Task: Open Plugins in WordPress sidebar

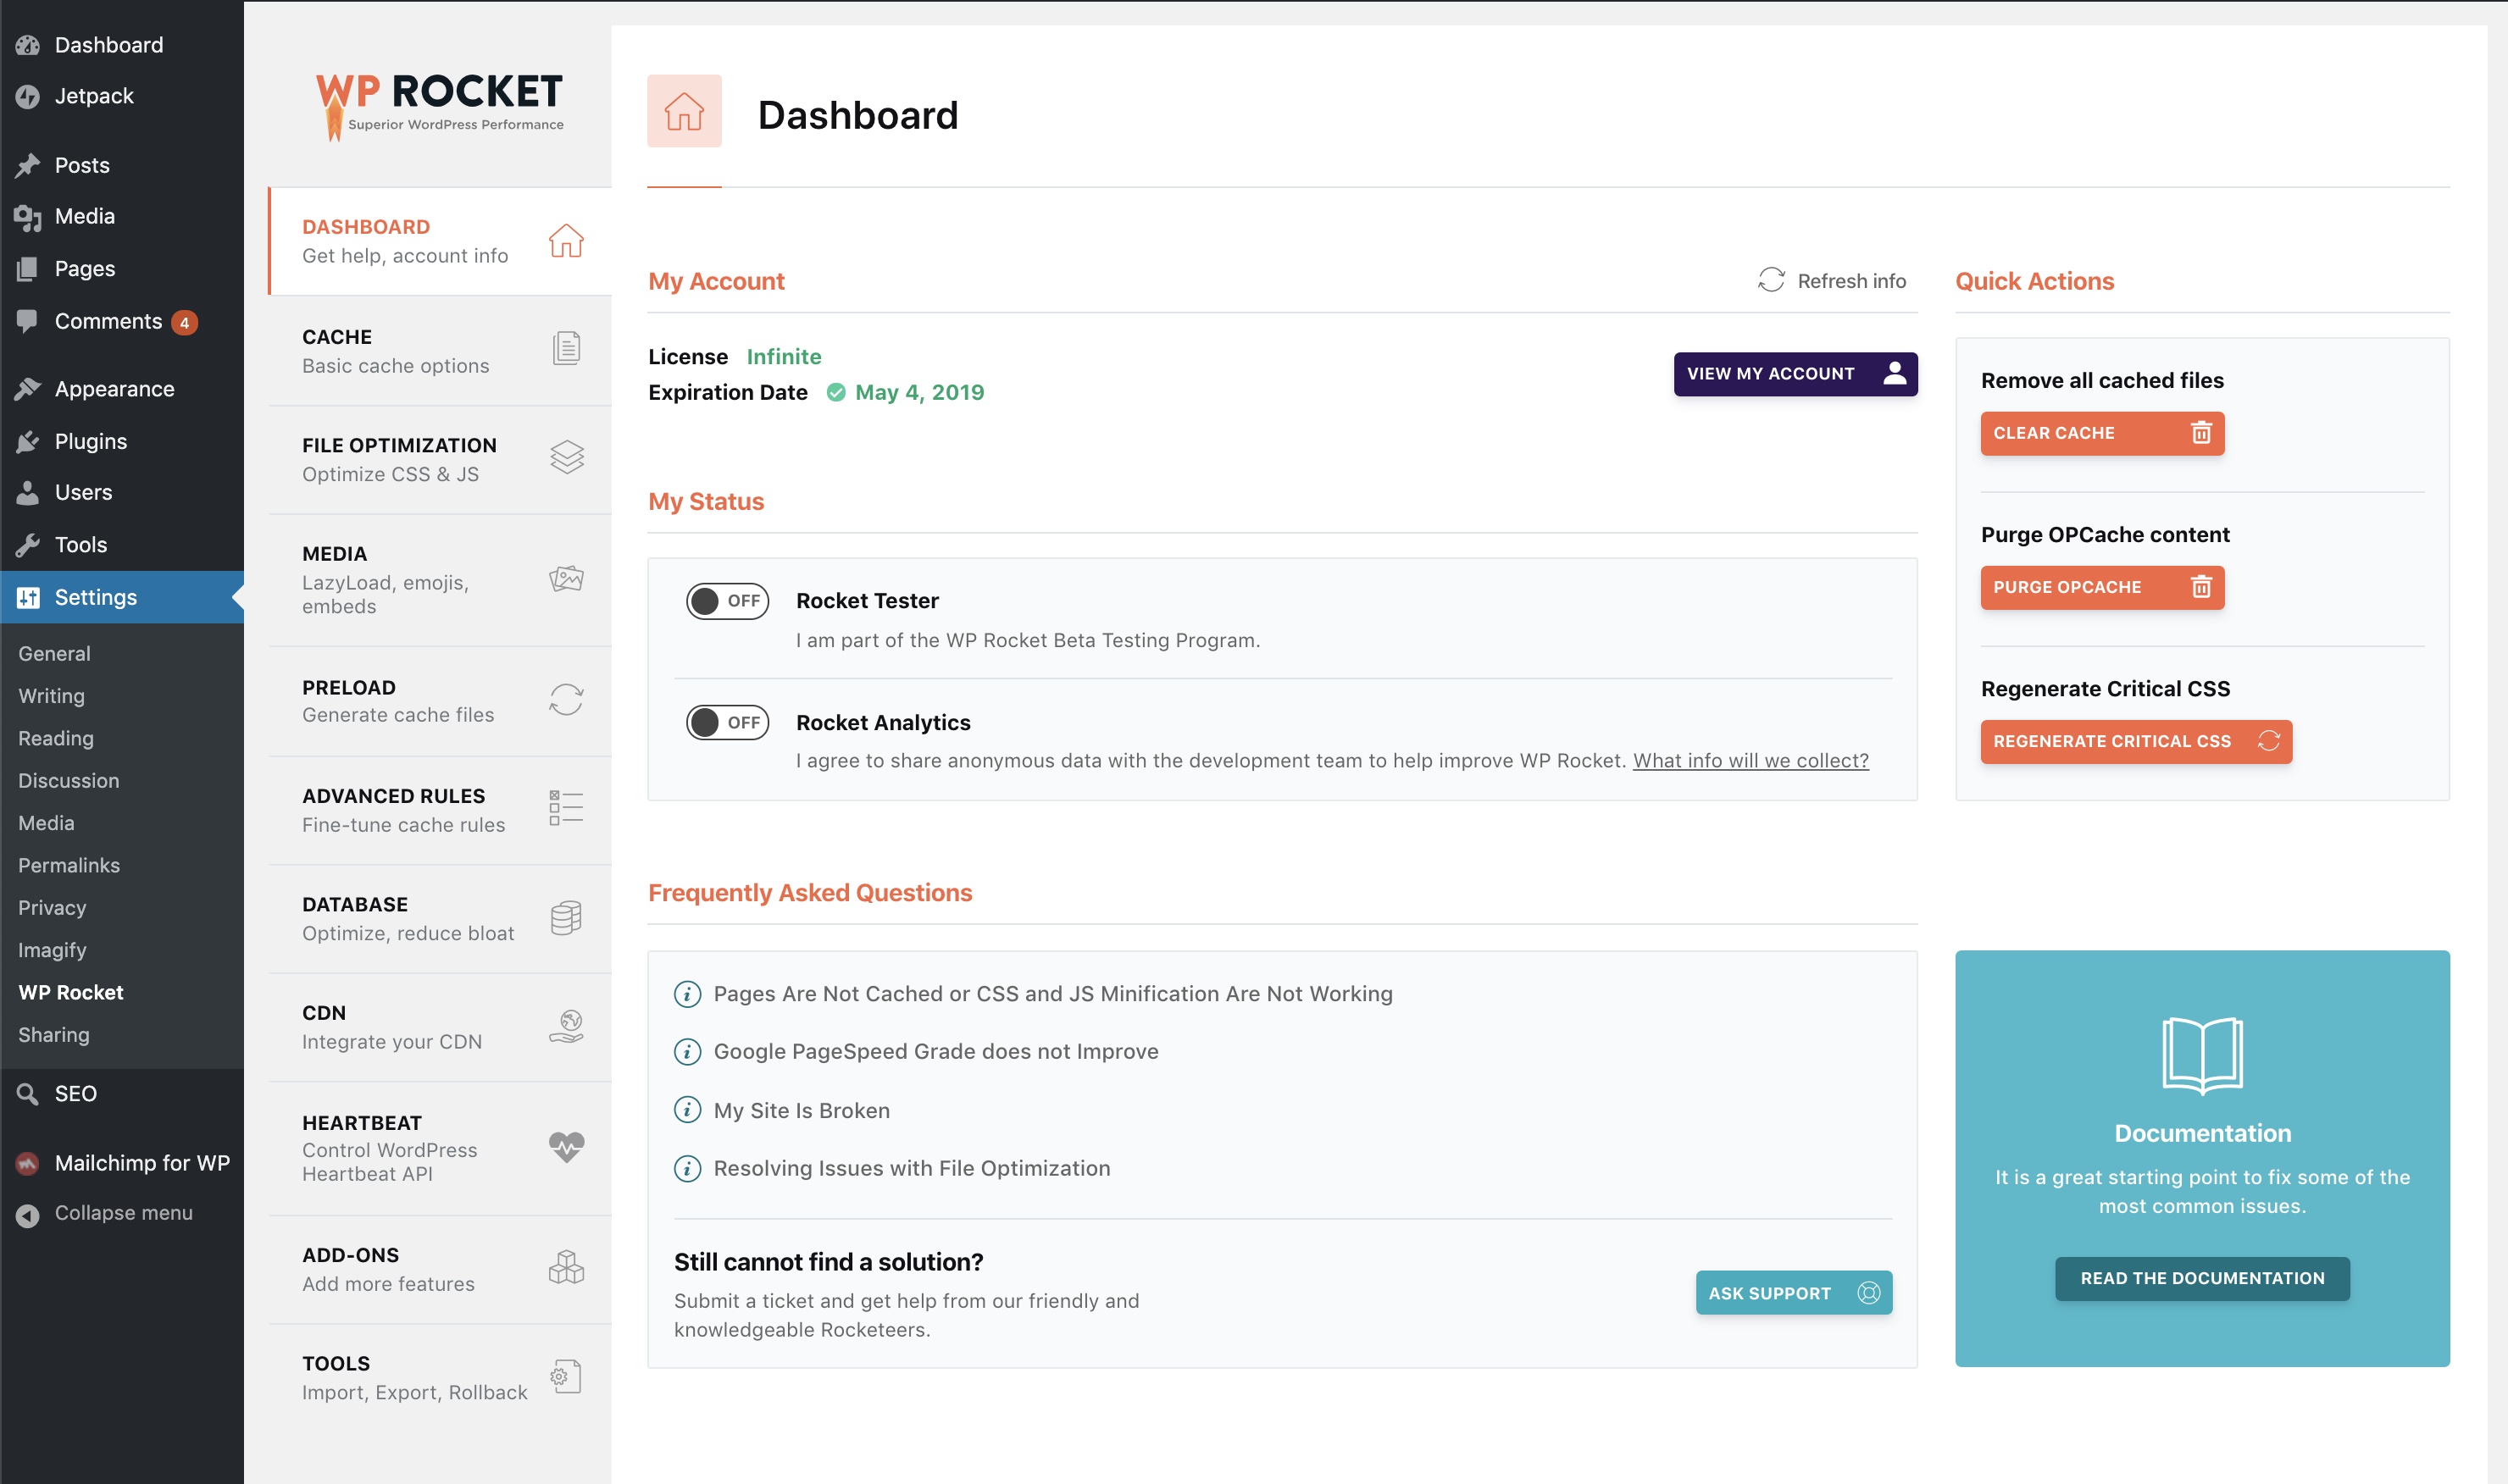Action: coord(90,441)
